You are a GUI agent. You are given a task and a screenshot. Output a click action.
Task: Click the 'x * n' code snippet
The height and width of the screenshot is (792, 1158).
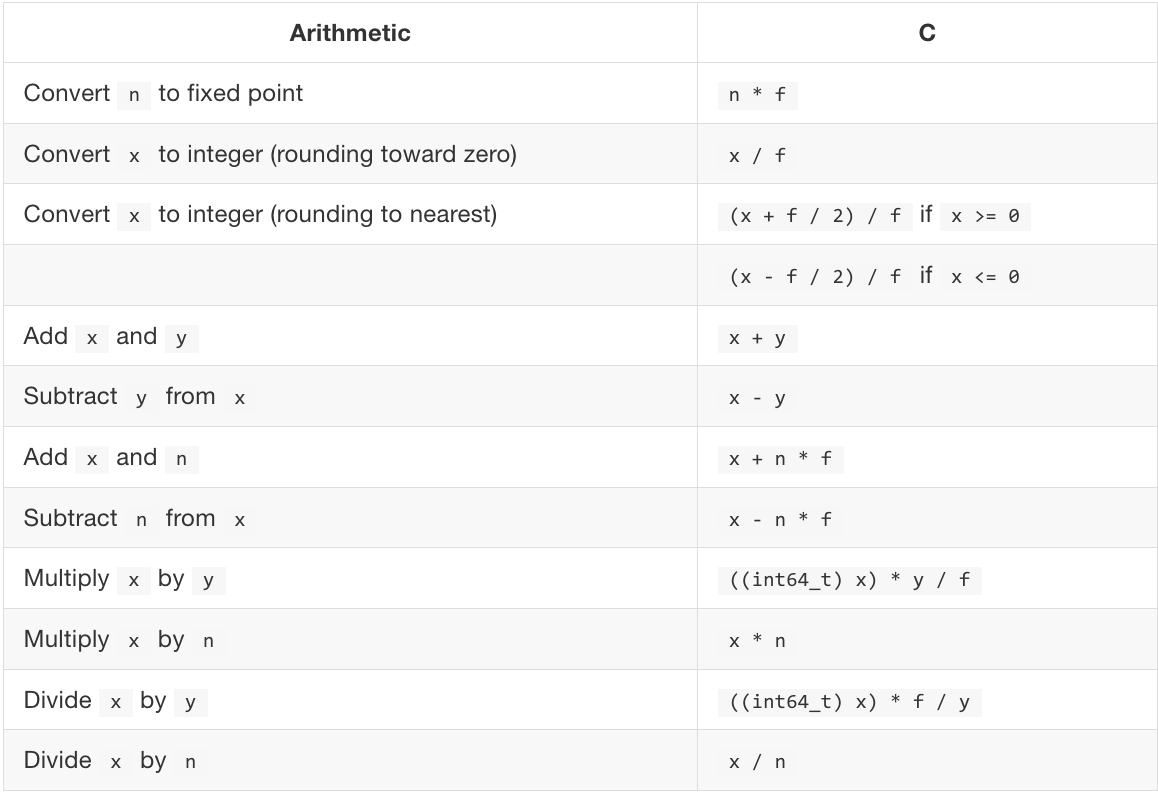pyautogui.click(x=757, y=641)
